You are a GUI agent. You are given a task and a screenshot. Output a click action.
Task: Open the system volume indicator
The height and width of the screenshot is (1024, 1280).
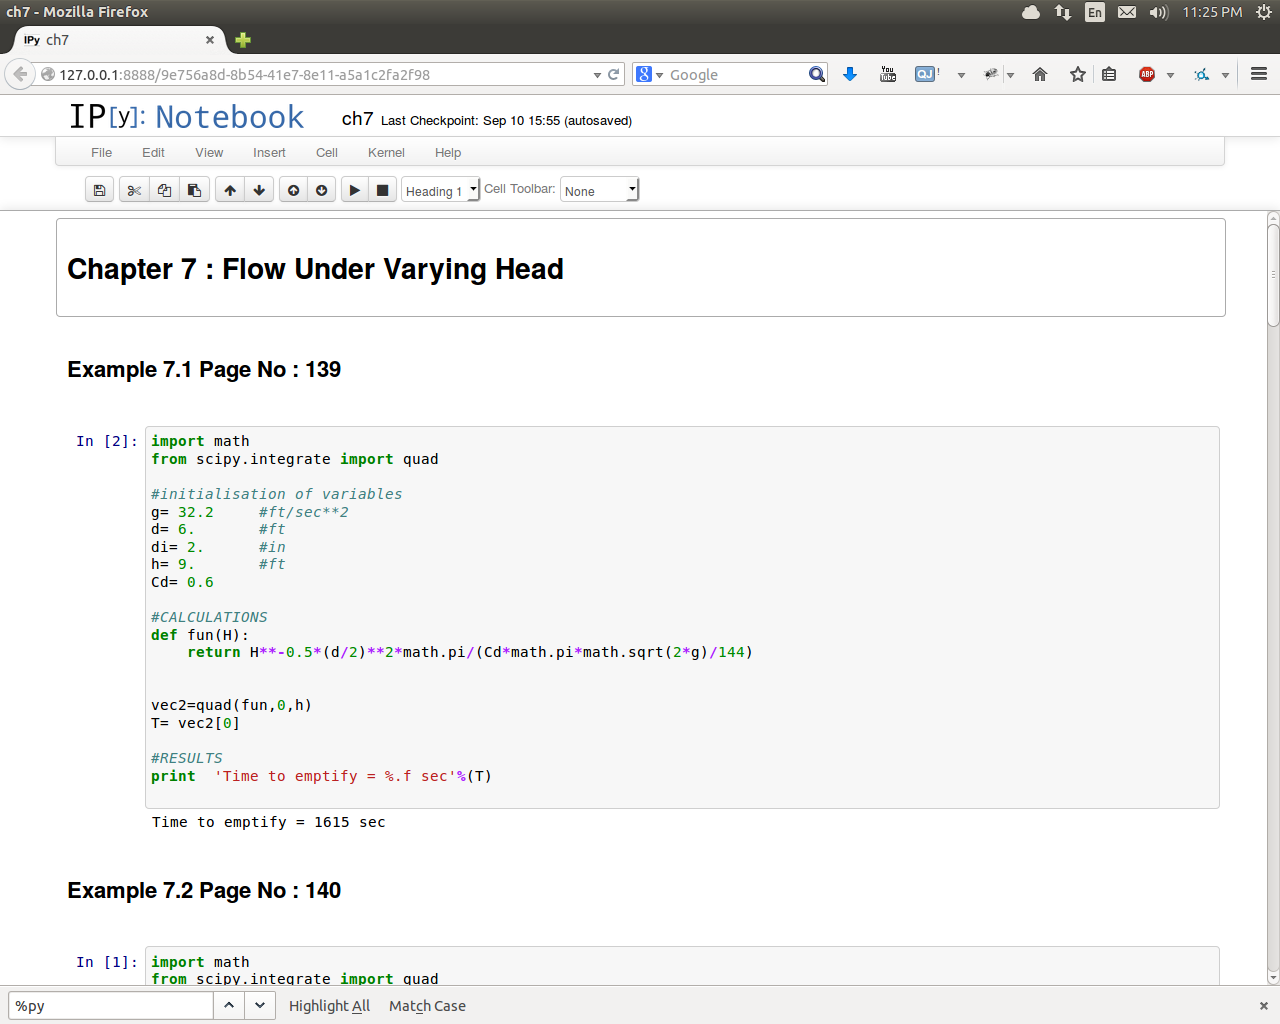tap(1158, 12)
